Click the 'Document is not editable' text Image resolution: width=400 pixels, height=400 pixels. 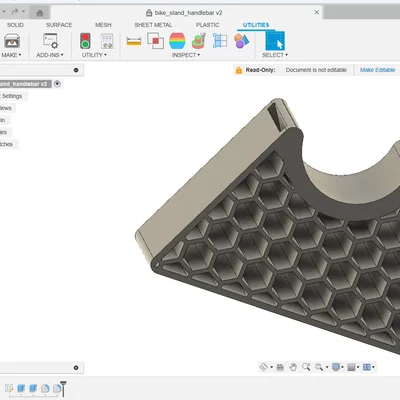click(316, 70)
